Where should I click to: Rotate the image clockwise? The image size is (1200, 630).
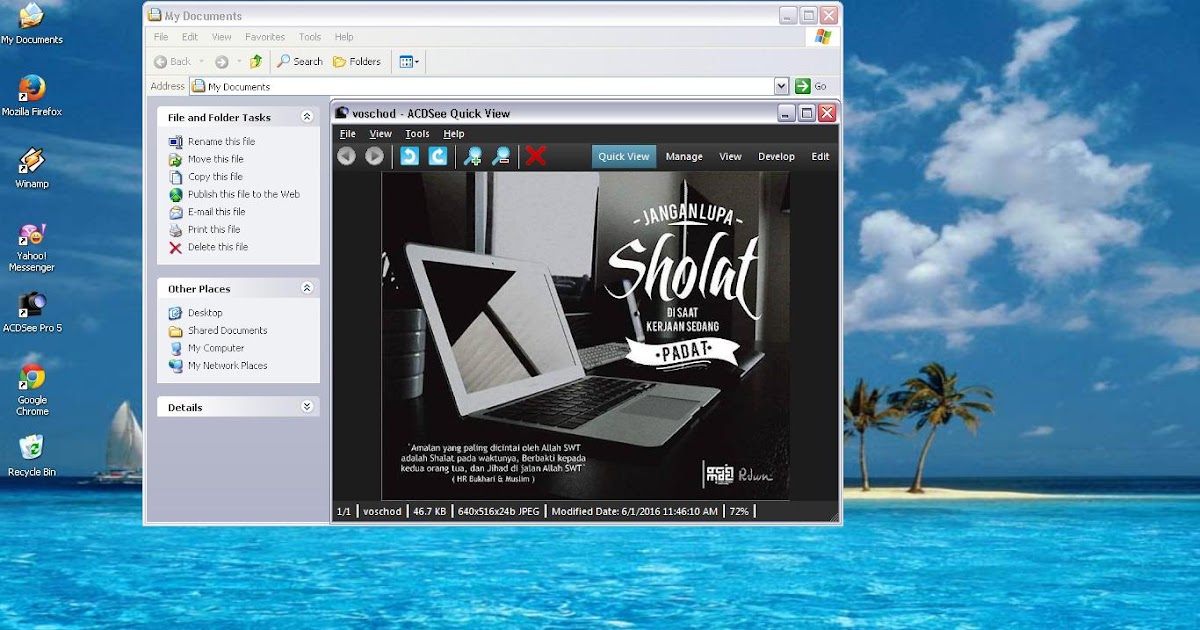437,156
